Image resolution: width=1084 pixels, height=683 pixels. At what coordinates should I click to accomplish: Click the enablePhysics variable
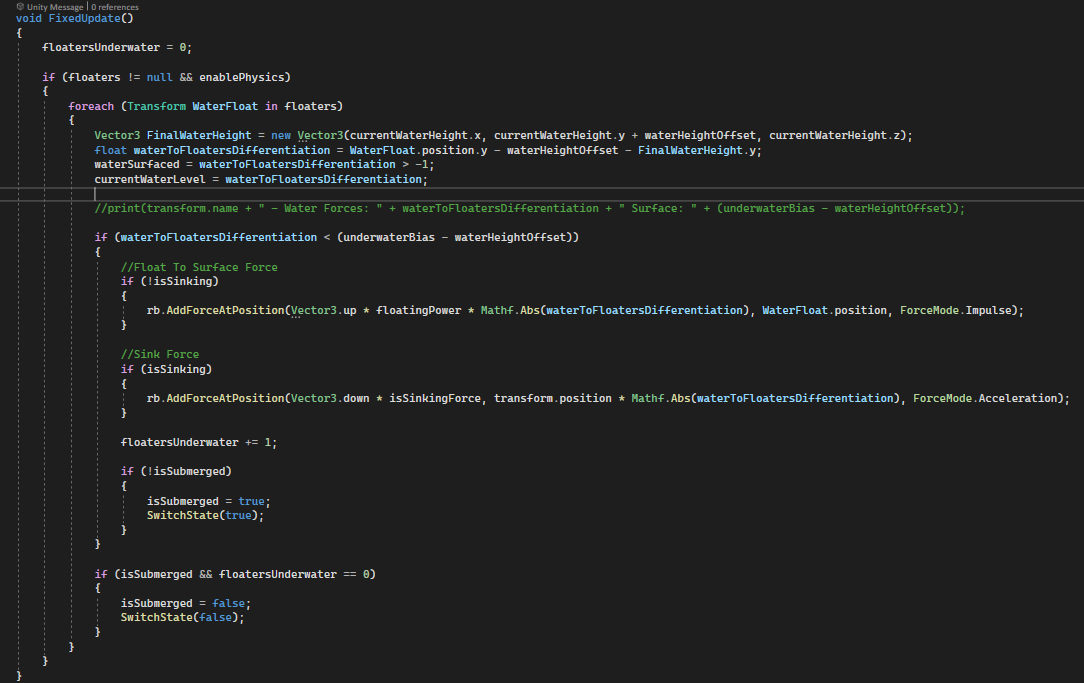point(242,77)
